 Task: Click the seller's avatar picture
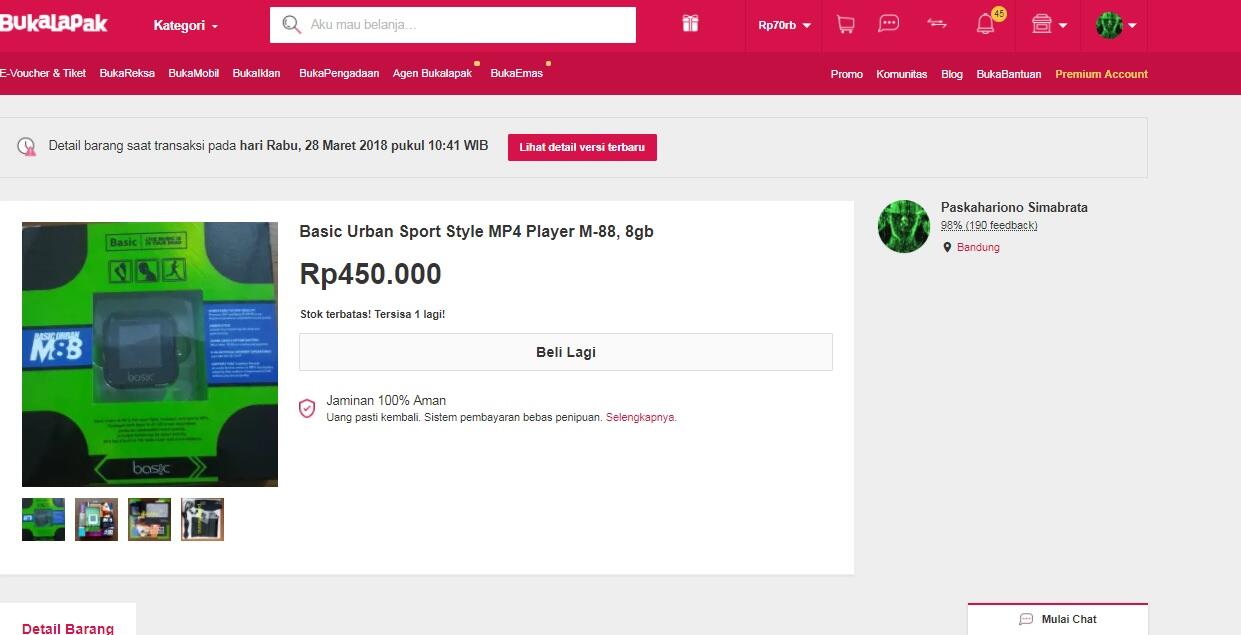(x=904, y=226)
